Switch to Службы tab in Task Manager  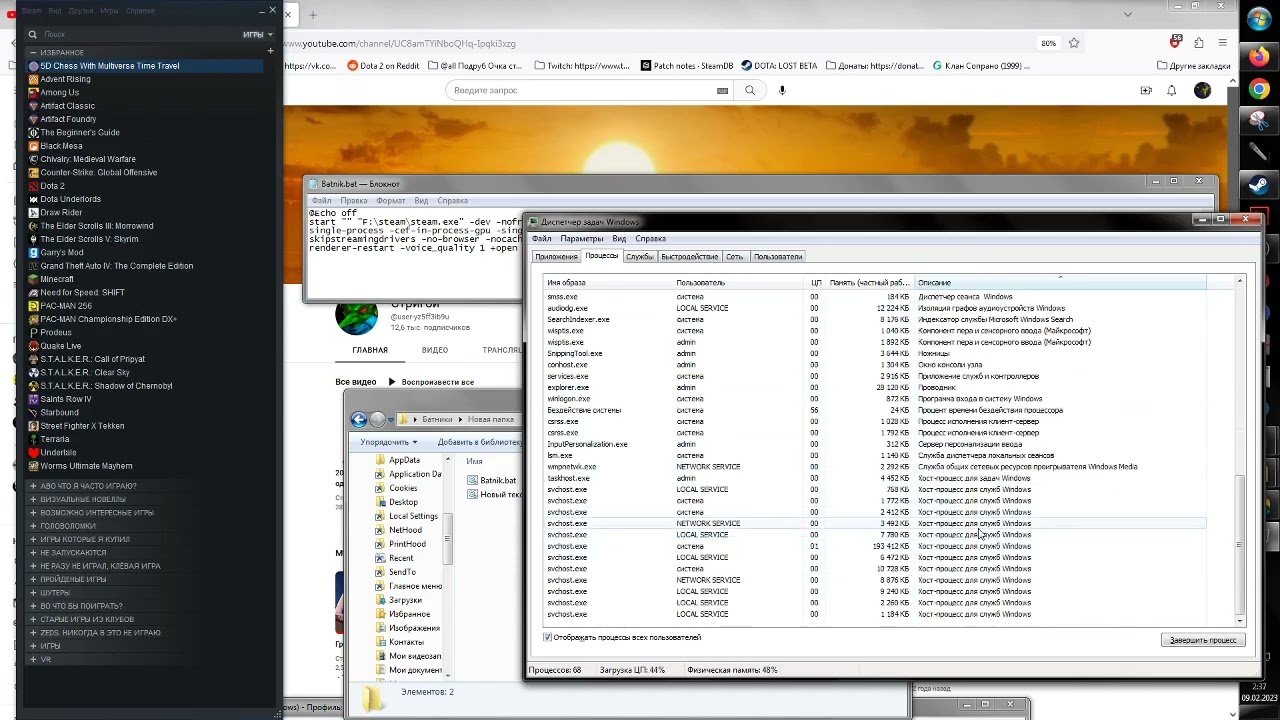point(639,257)
